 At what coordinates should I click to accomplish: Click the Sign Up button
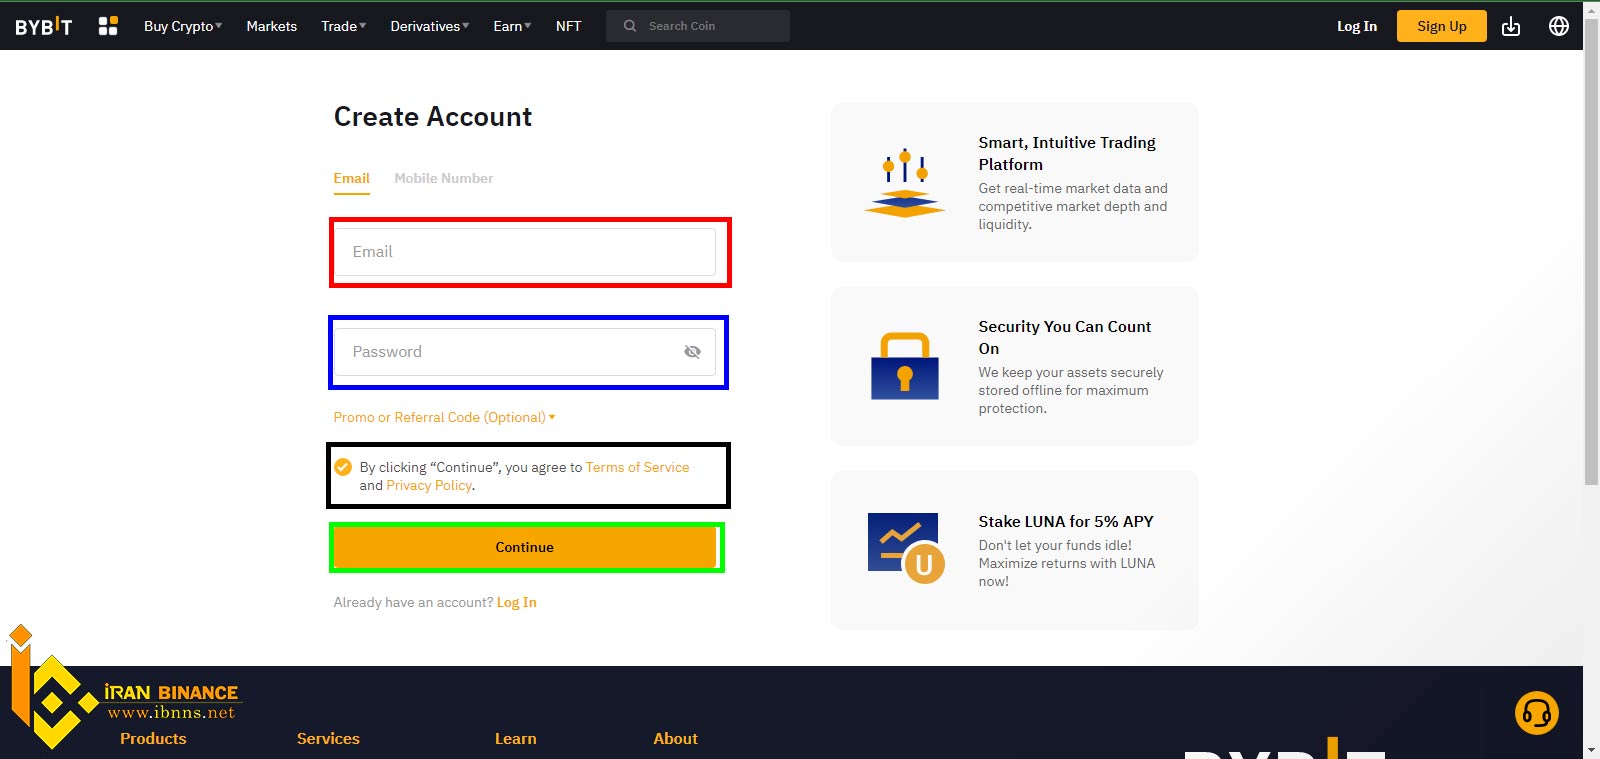(1442, 26)
